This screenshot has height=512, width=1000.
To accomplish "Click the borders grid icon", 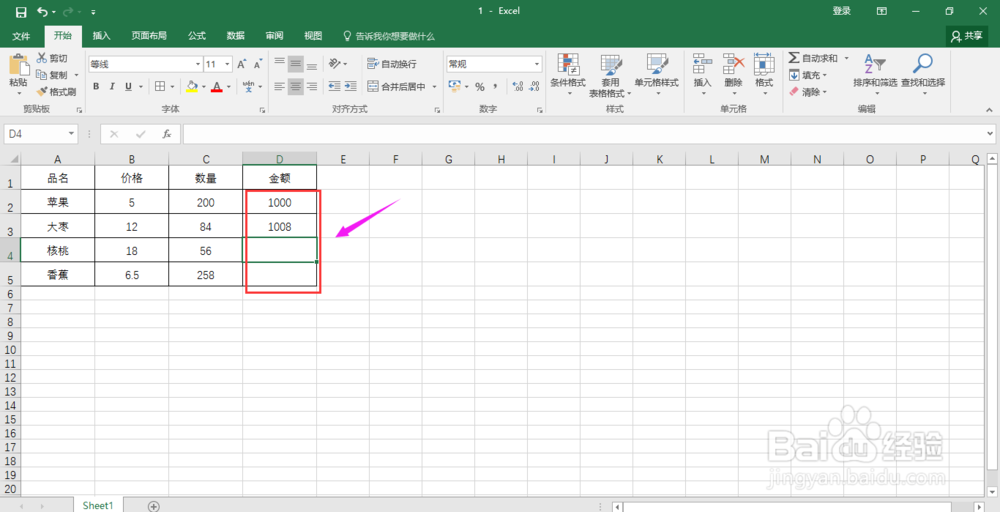I will click(x=160, y=87).
